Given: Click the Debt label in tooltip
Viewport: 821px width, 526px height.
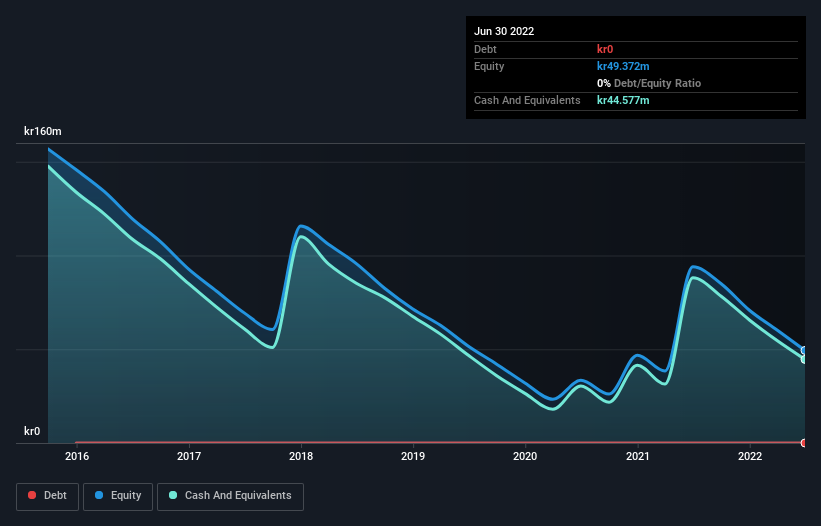Looking at the screenshot, I should pyautogui.click(x=485, y=49).
